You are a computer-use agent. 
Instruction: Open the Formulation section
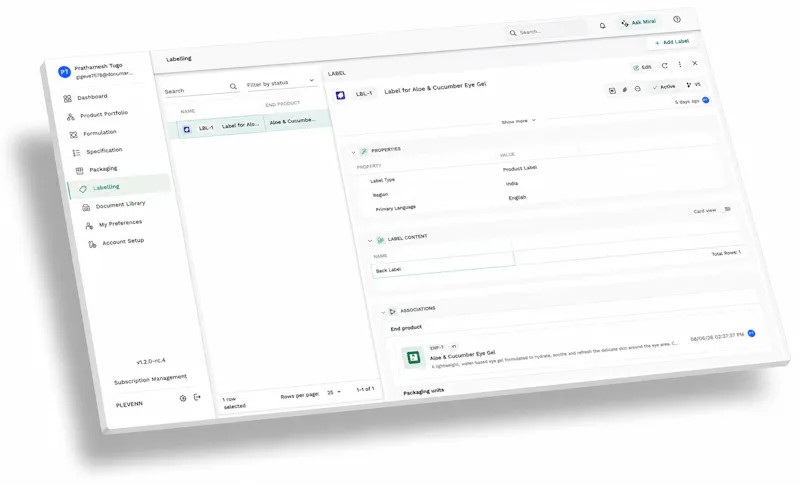click(99, 133)
